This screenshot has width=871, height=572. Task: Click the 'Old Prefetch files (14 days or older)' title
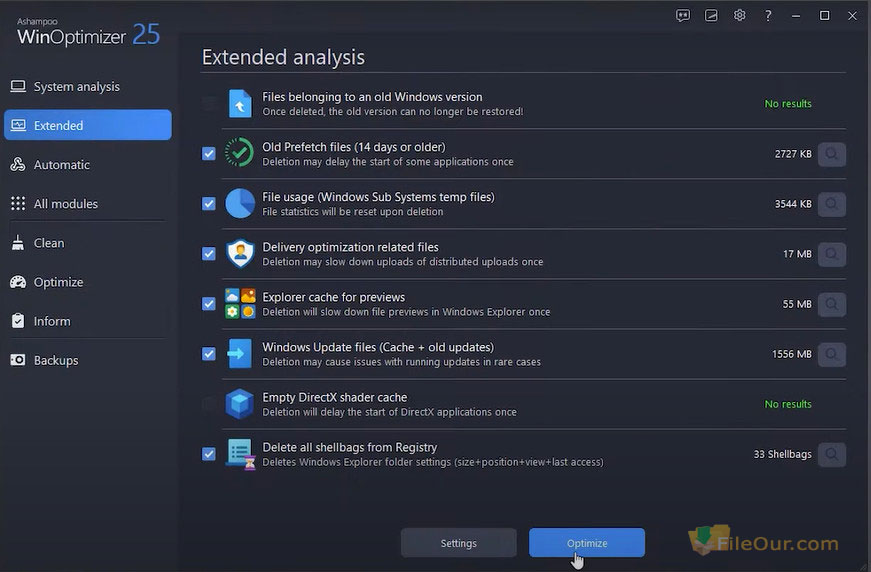point(353,147)
